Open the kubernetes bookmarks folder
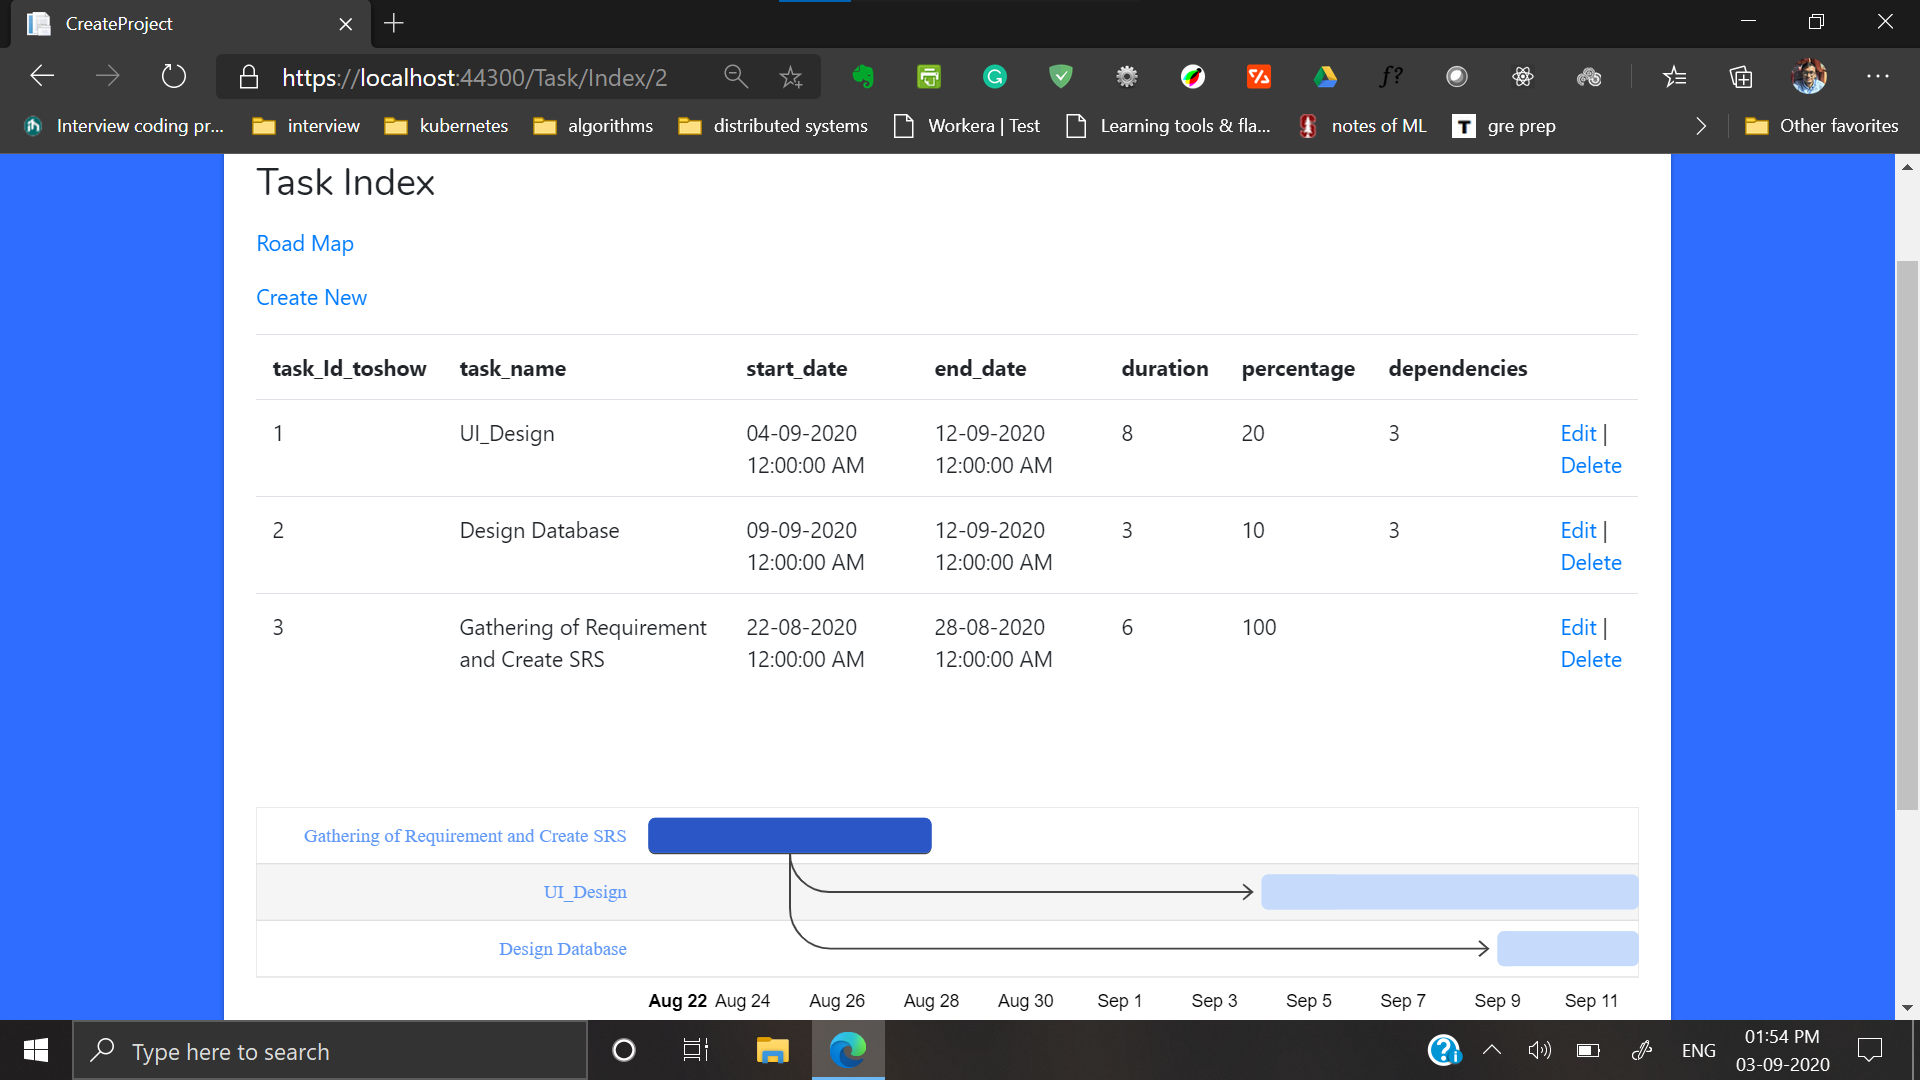 click(x=447, y=126)
